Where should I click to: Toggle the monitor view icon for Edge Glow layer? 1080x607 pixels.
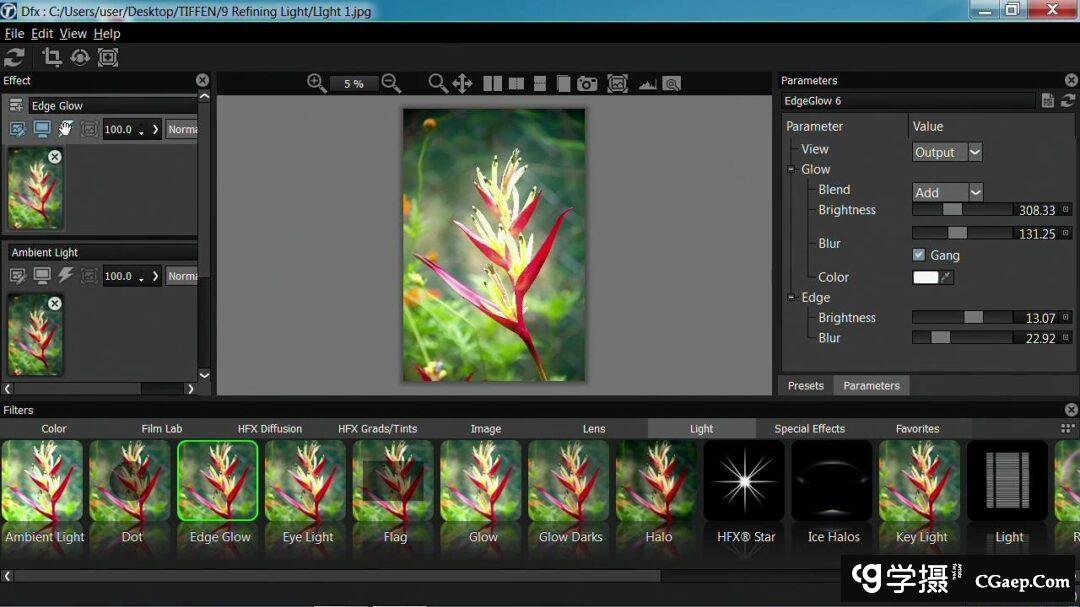(42, 129)
